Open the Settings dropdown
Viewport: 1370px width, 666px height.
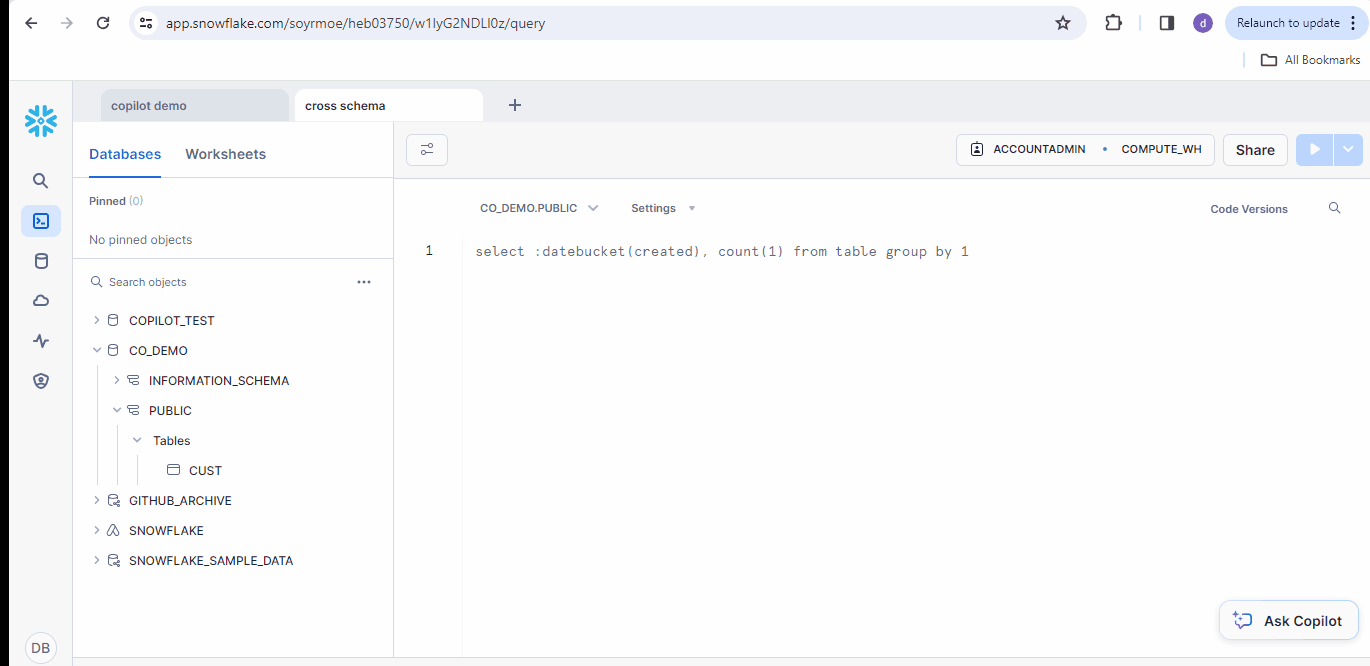(663, 208)
